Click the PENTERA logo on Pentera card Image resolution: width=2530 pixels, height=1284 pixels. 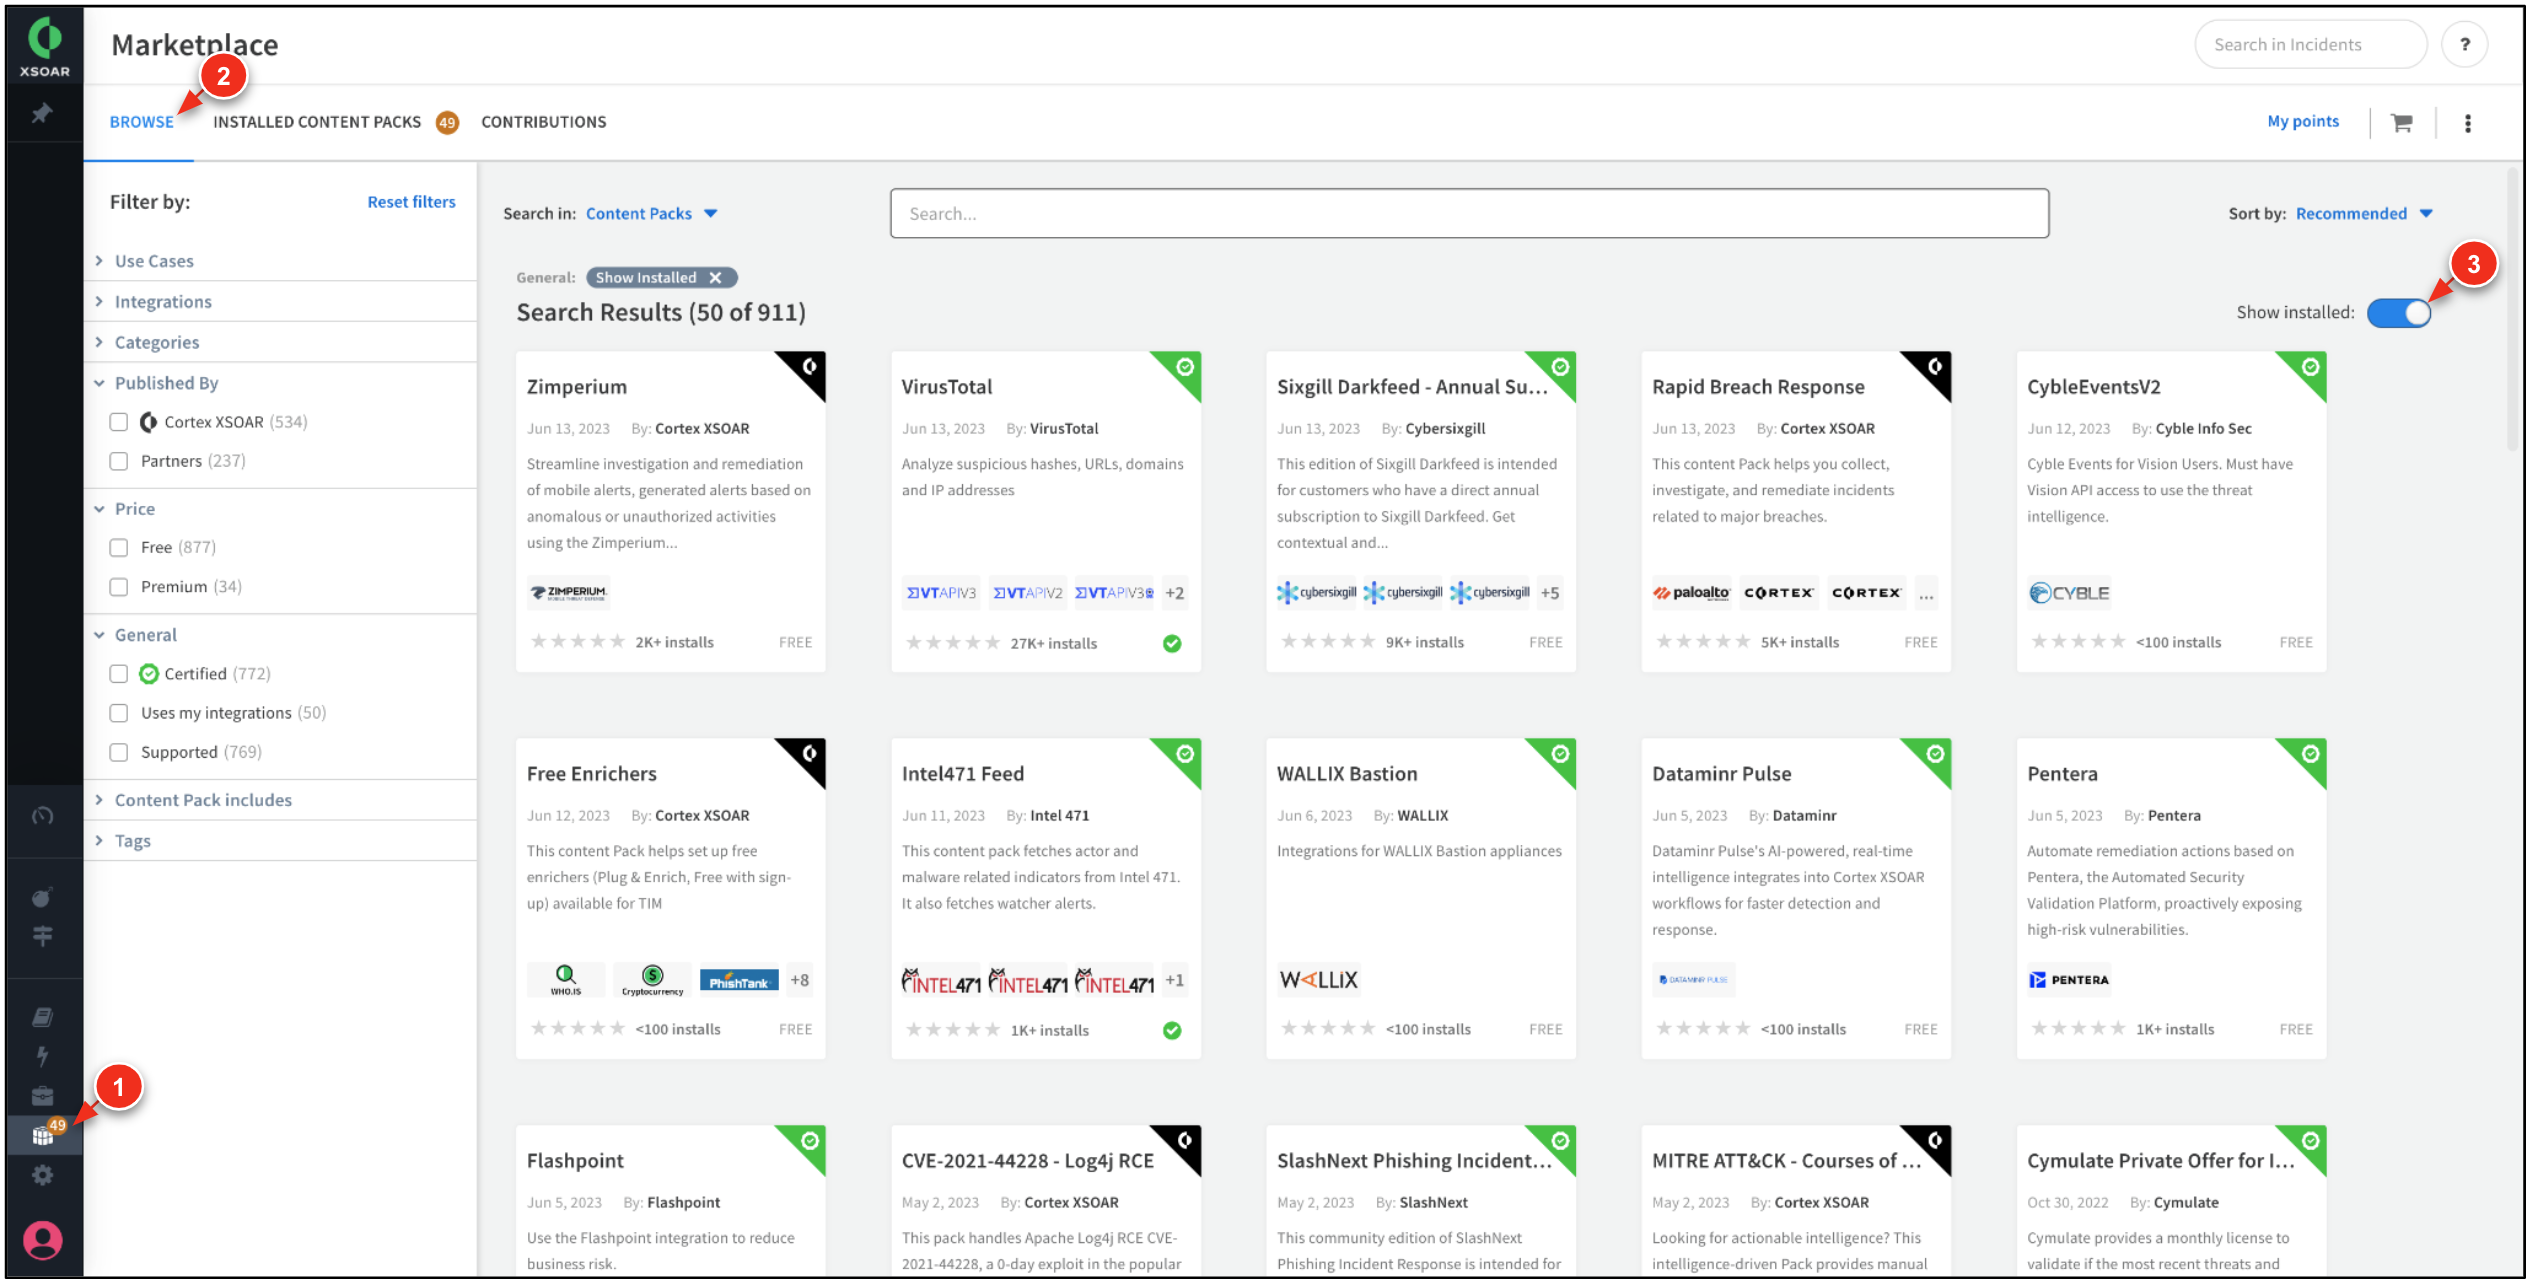pos(2068,979)
